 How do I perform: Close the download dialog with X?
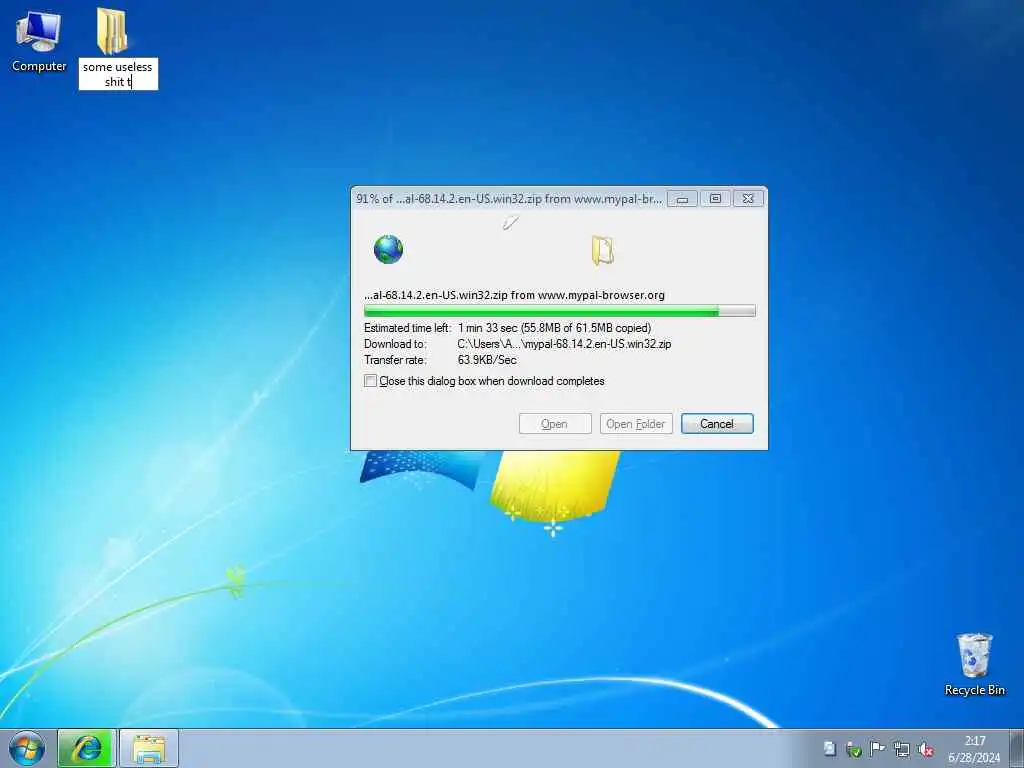click(x=748, y=199)
